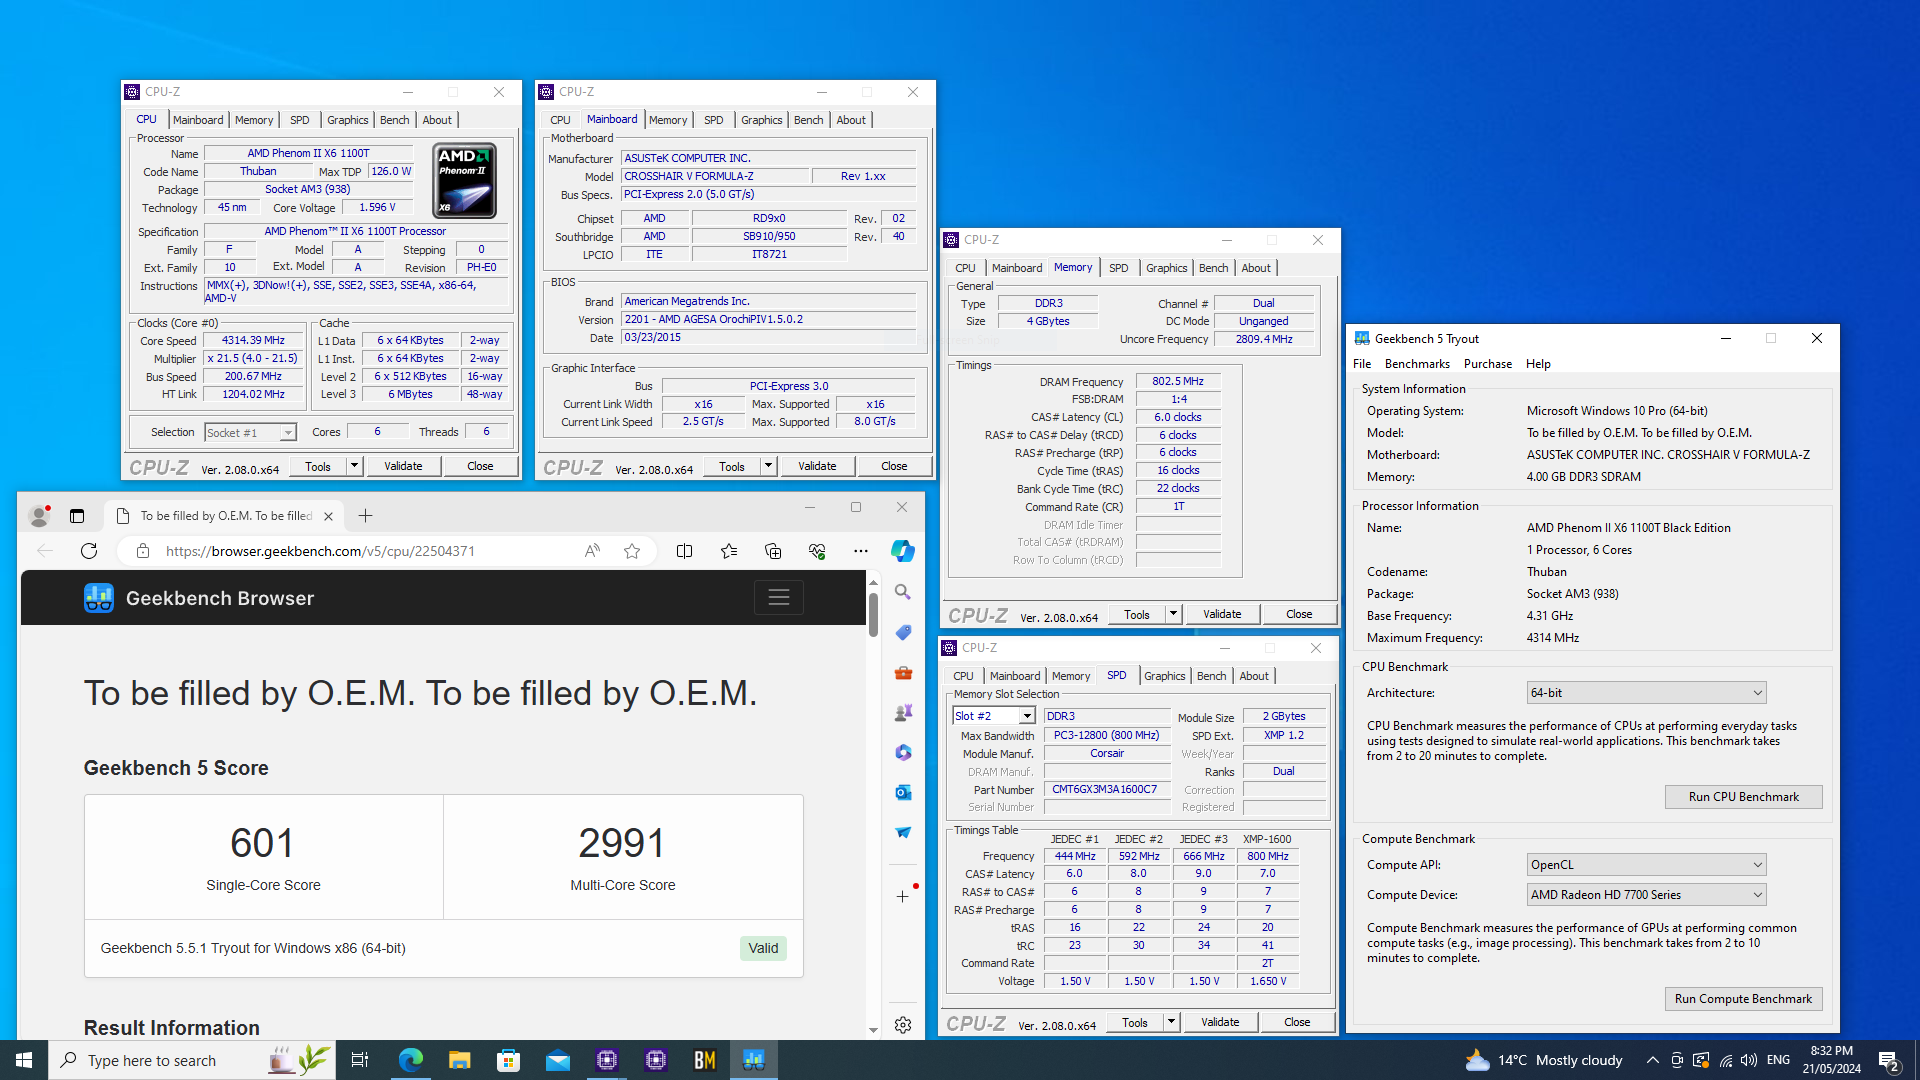Screen dimensions: 1920x1080
Task: Expand Tools dropdown arrow in CPU tab window
Action: coord(354,466)
